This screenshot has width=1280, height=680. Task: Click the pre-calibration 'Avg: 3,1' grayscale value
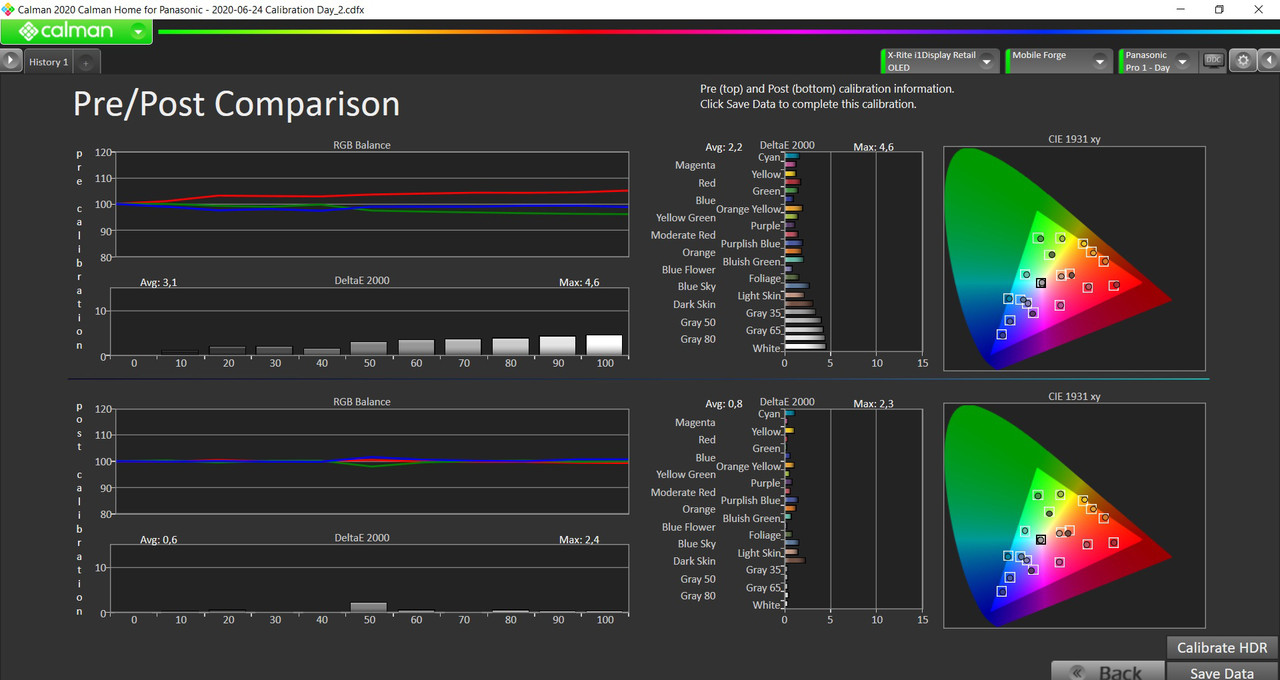tap(158, 283)
